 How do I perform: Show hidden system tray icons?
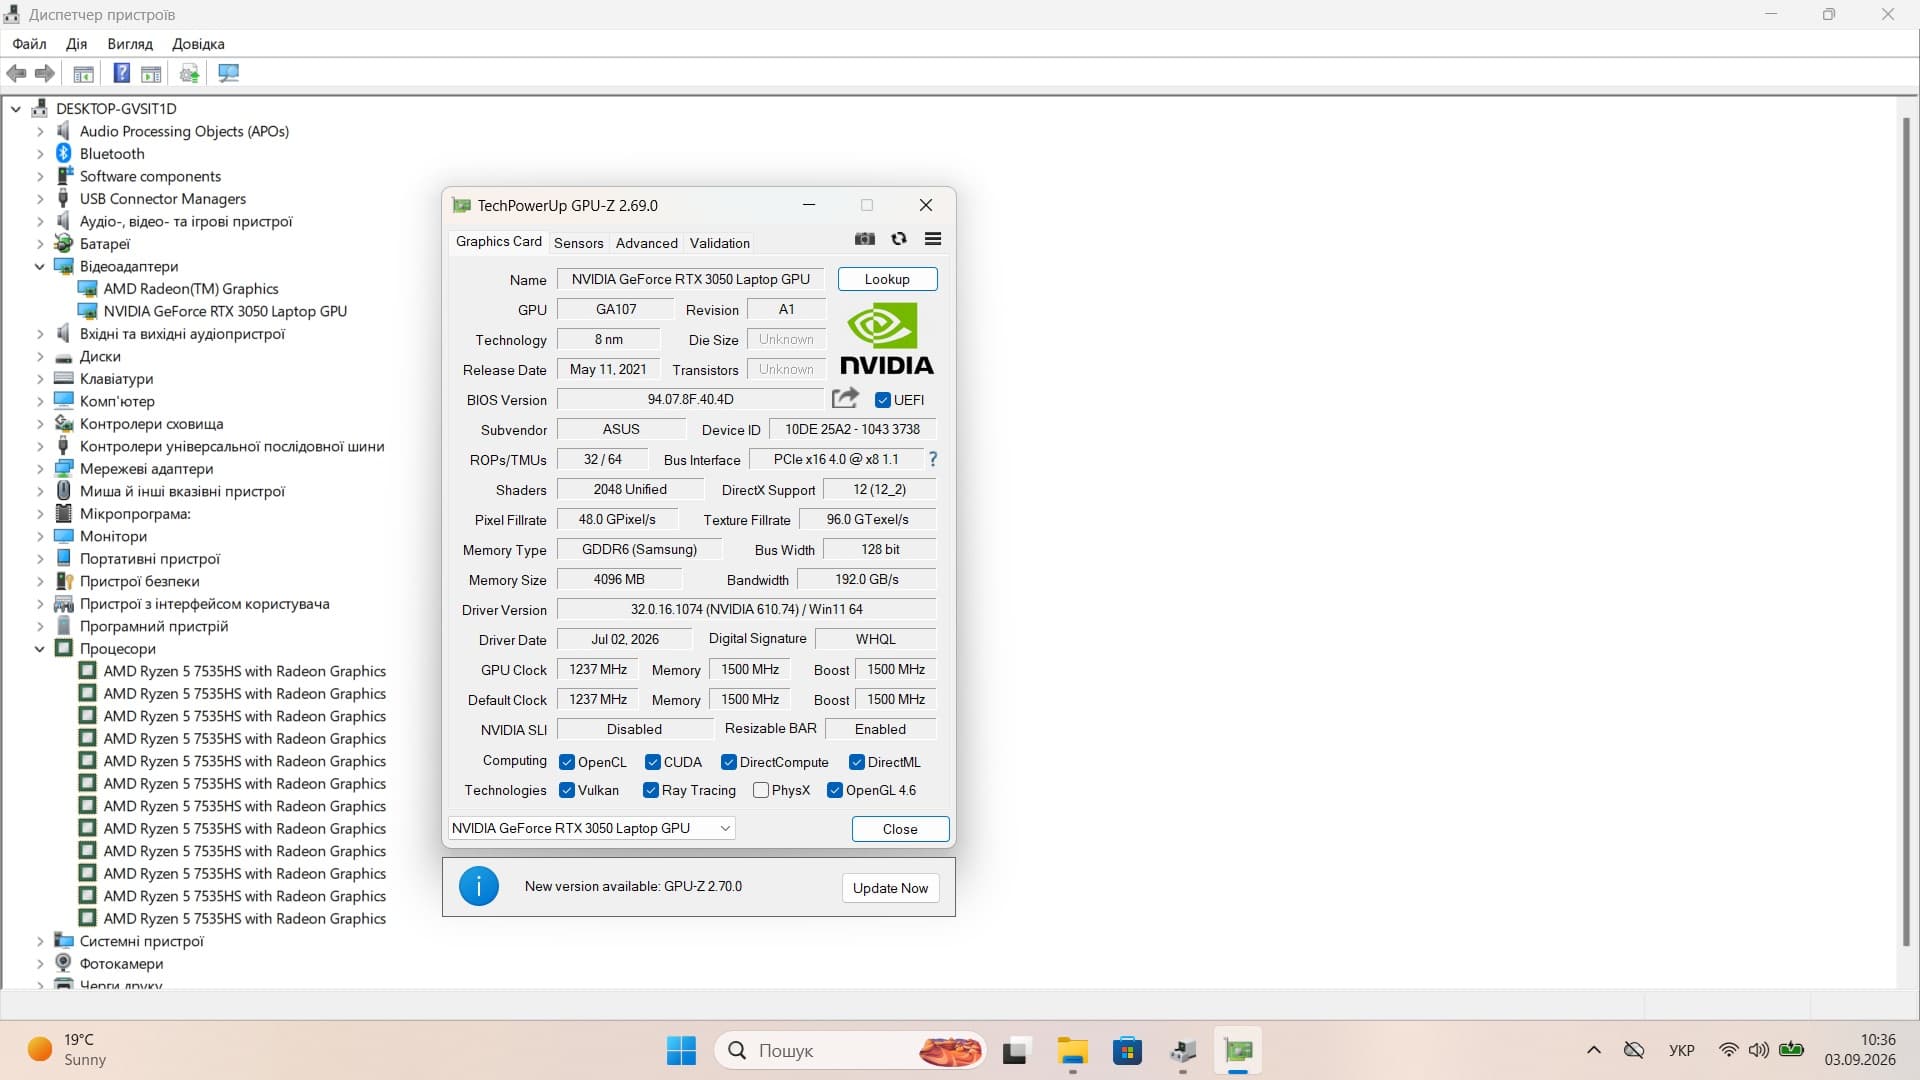[1594, 1050]
